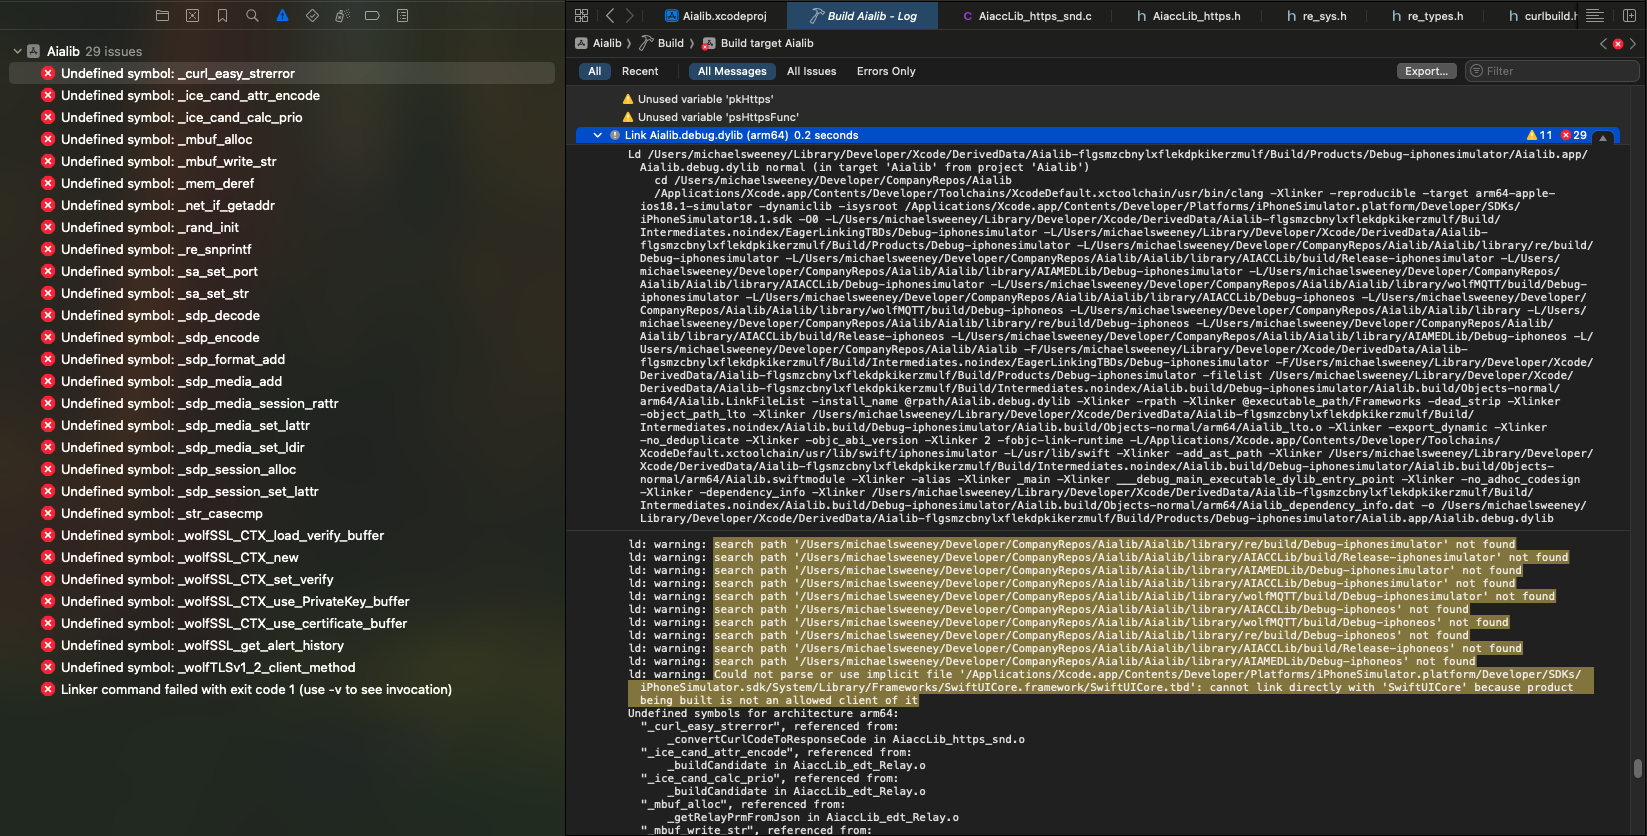Open Build crumb in jump bar
This screenshot has width=1647, height=836.
click(x=661, y=43)
